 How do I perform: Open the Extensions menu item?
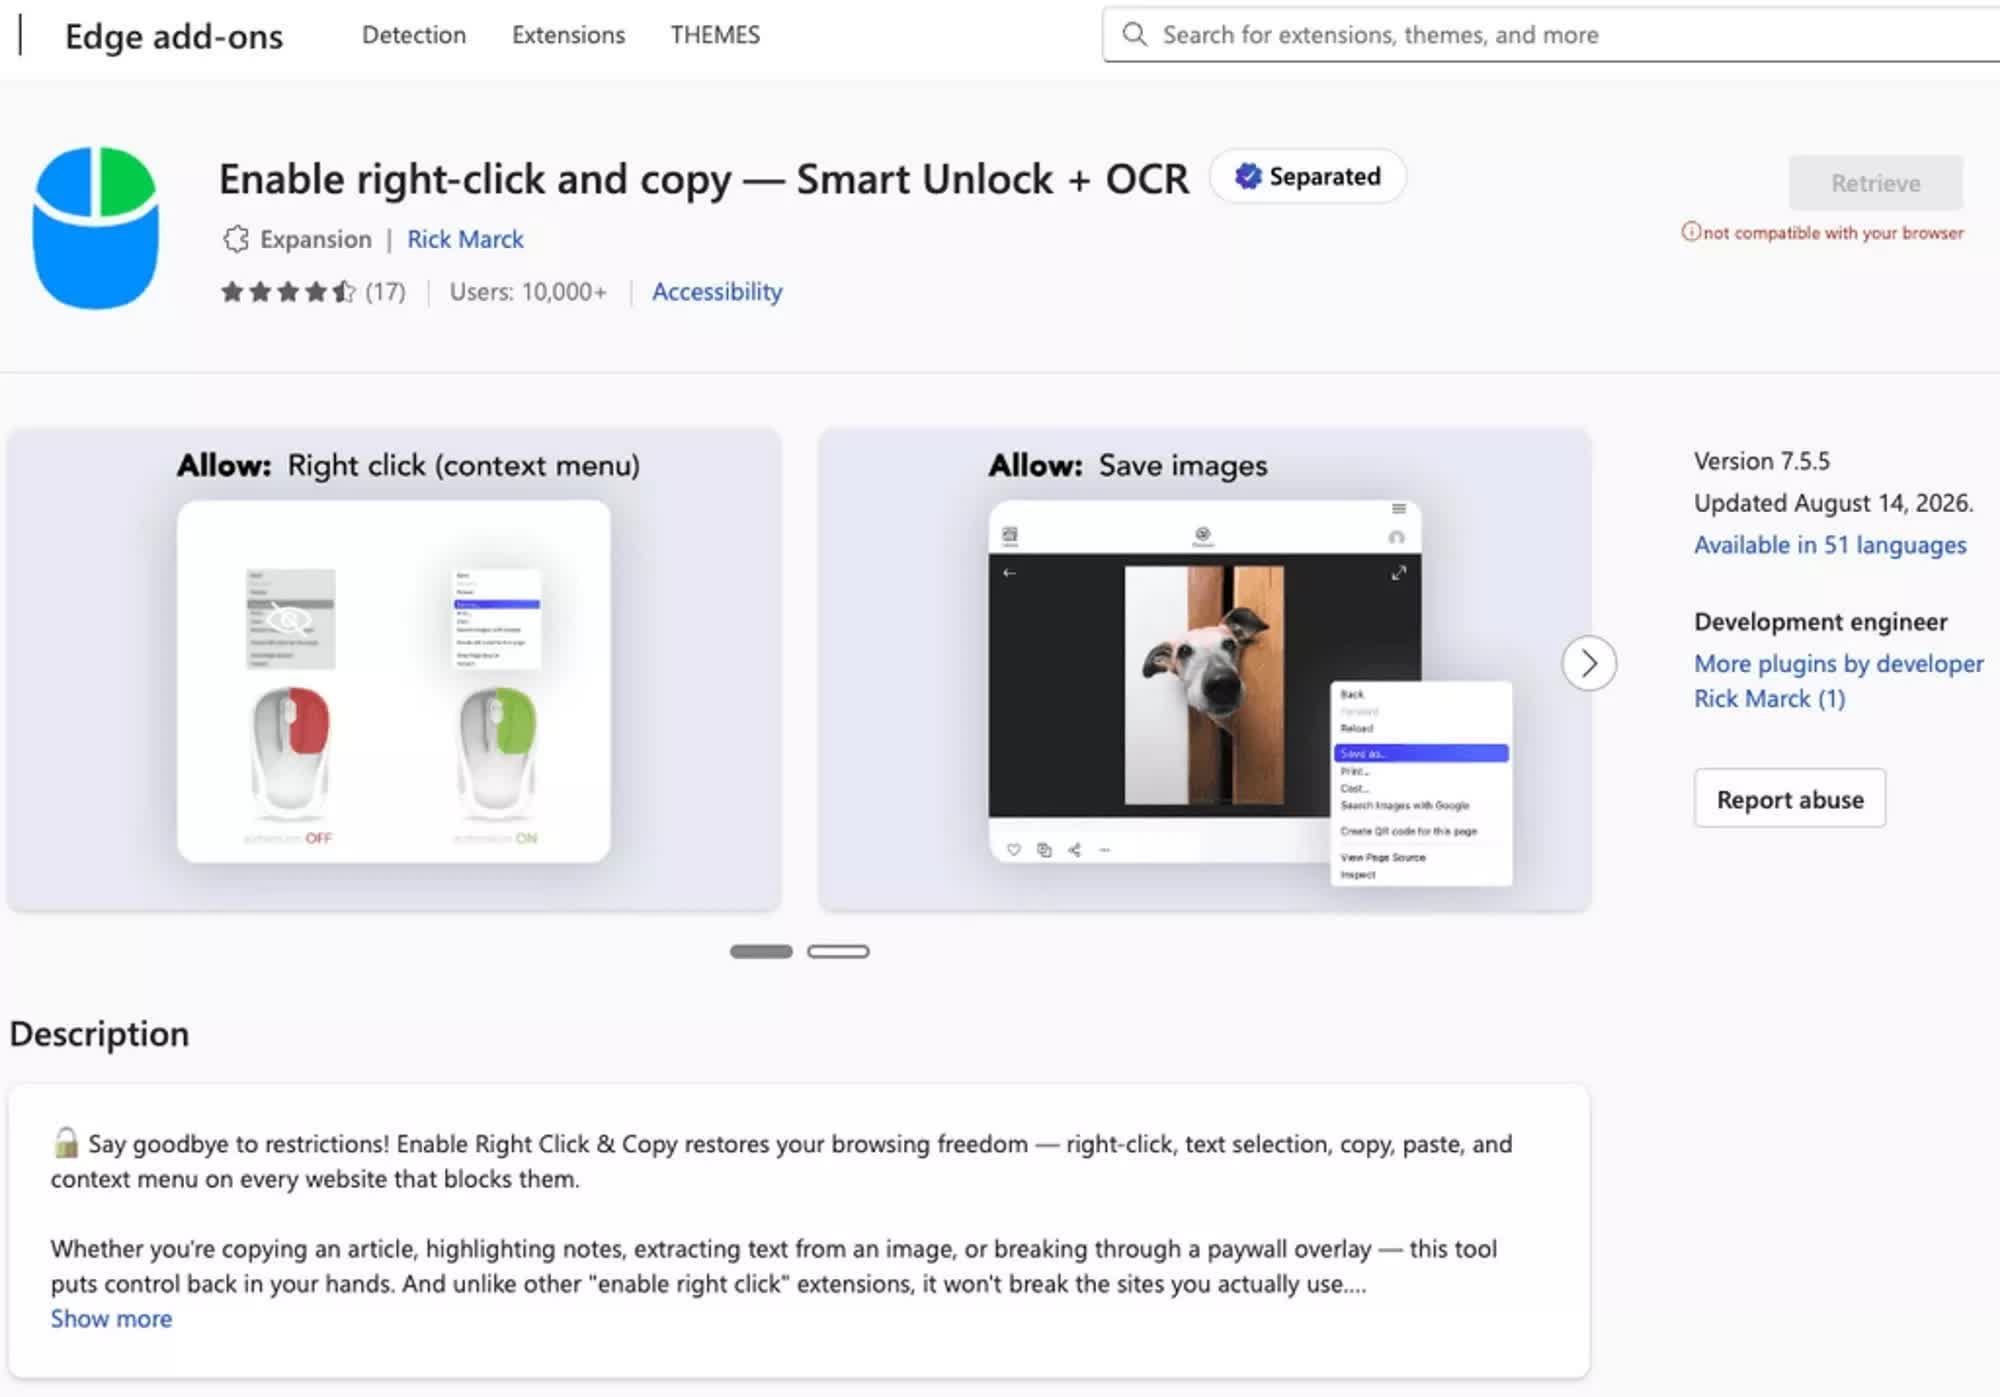pyautogui.click(x=568, y=35)
